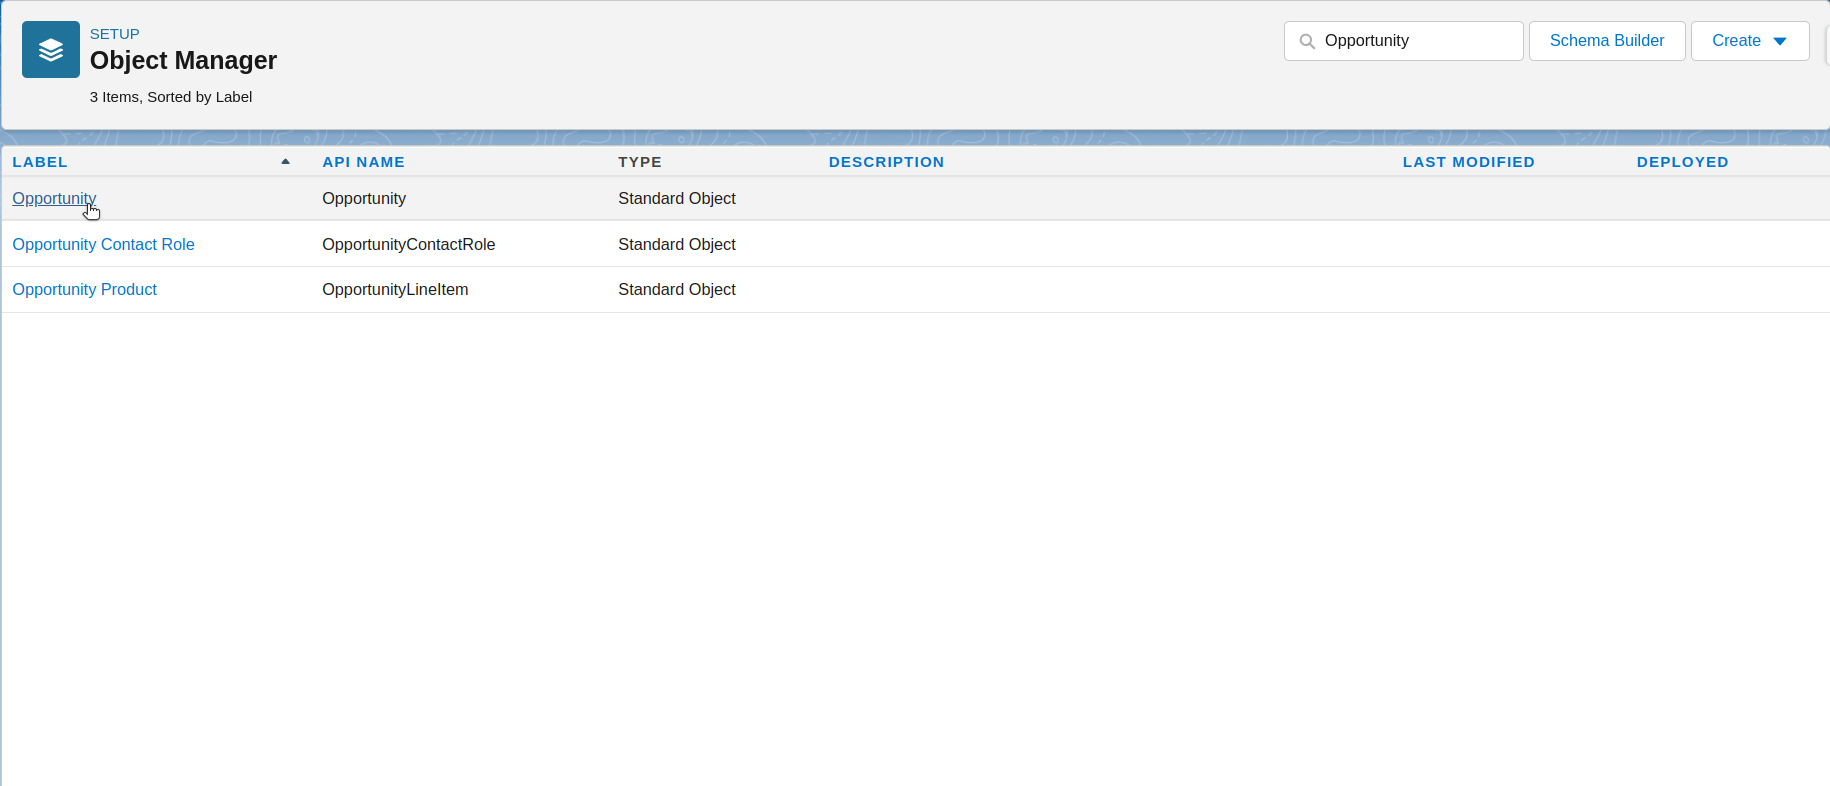Click the LABEL sort ascending arrow

pos(285,161)
